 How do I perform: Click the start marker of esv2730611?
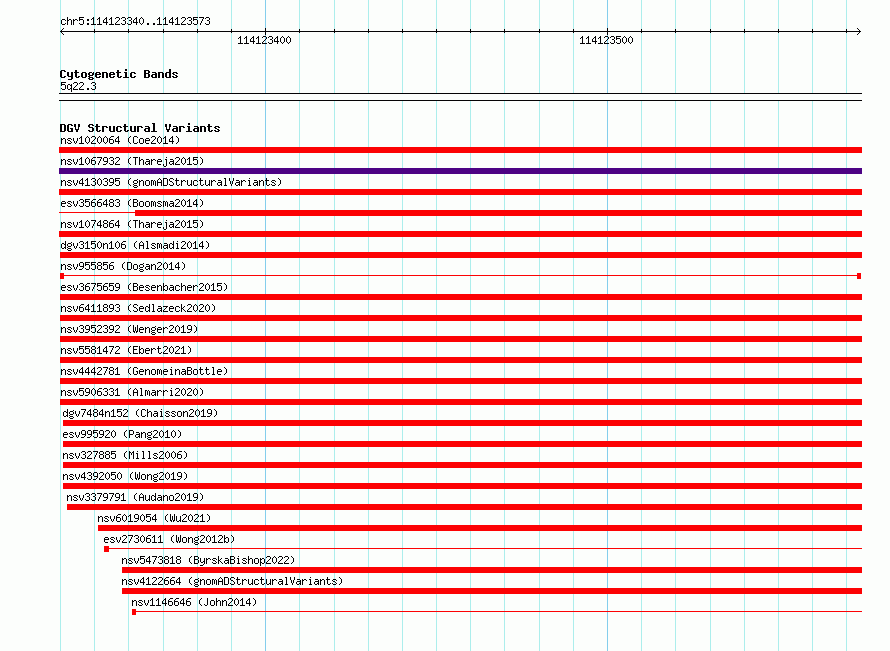(106, 549)
